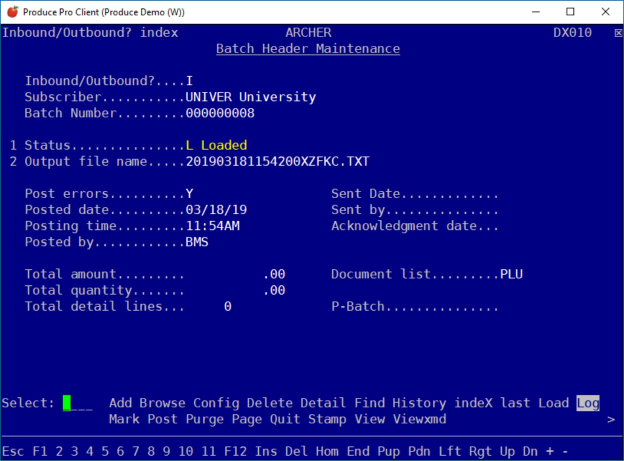Click the Posted date 03/18/19
The height and width of the screenshot is (461, 624).
216,210
